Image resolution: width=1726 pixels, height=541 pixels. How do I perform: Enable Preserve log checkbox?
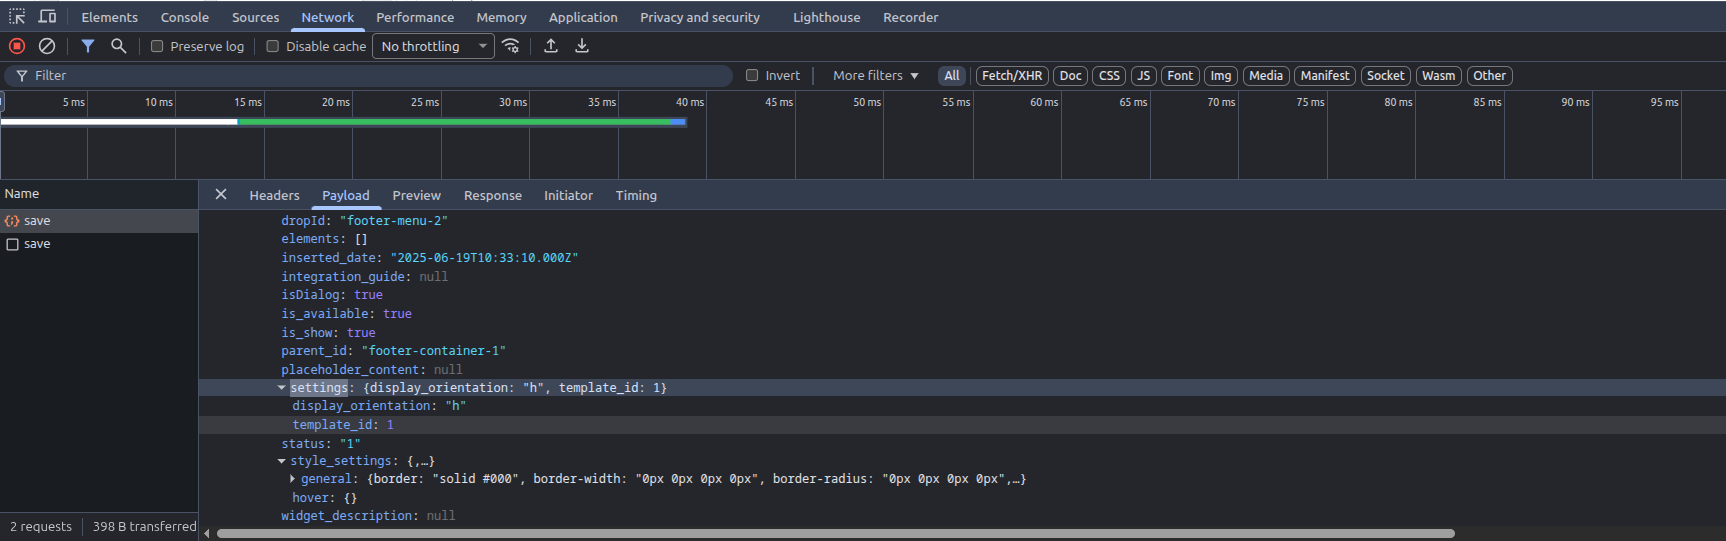157,46
